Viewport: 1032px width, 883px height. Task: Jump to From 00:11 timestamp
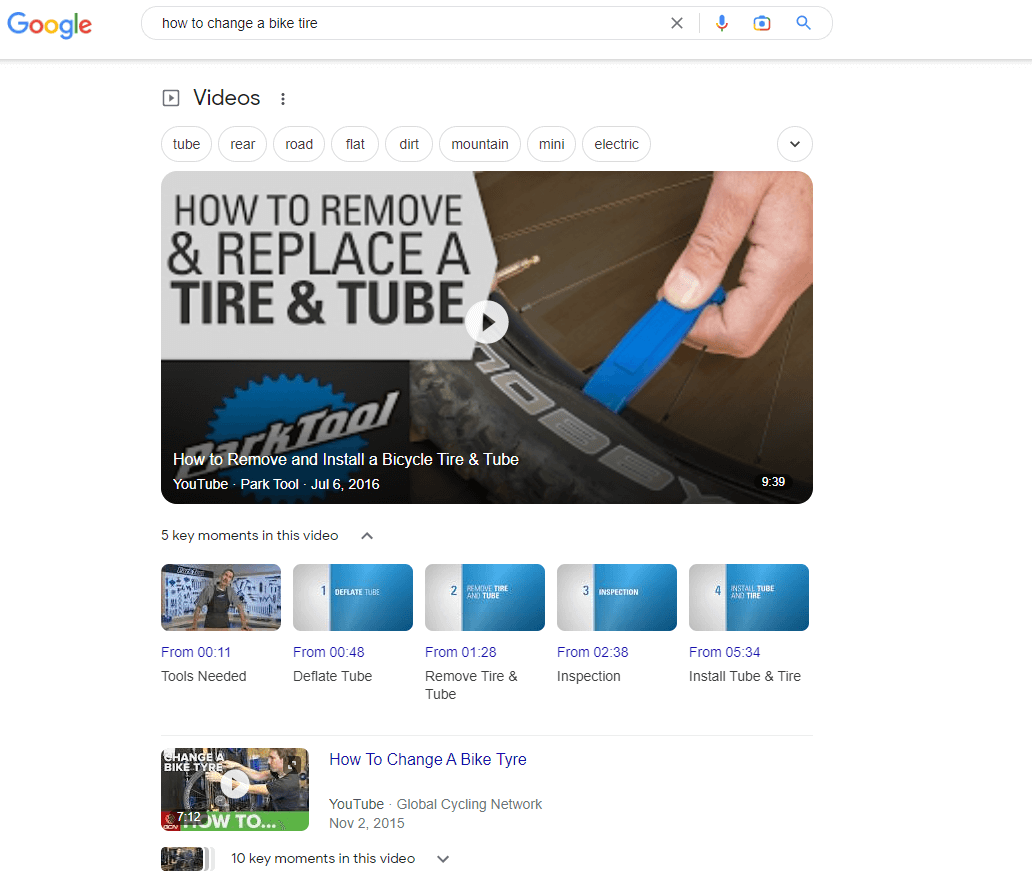196,652
